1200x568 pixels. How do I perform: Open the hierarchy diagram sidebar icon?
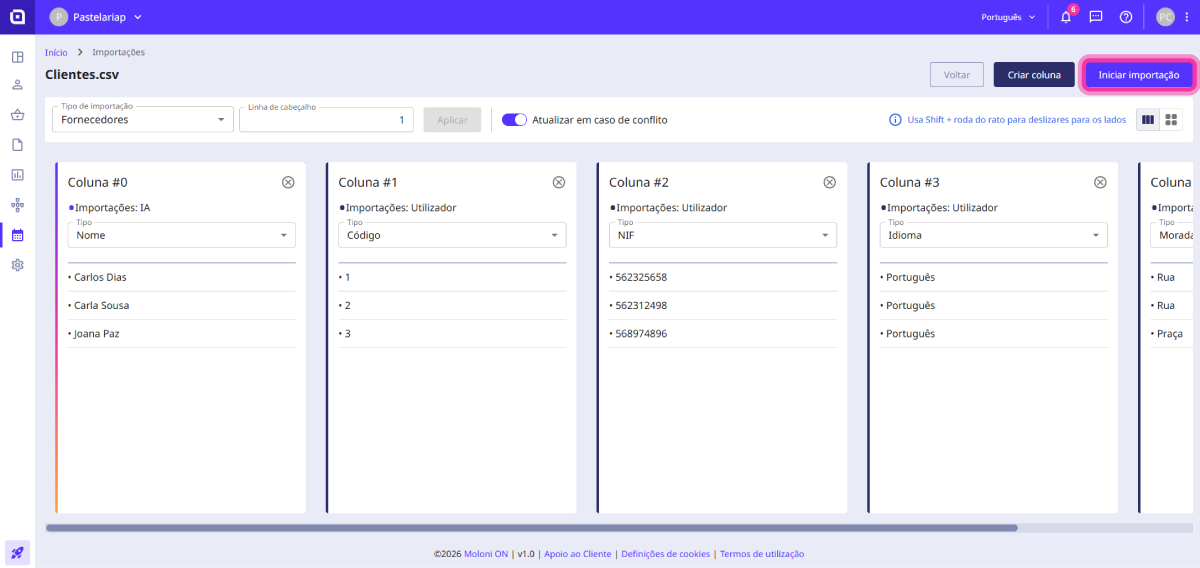pyautogui.click(x=17, y=205)
